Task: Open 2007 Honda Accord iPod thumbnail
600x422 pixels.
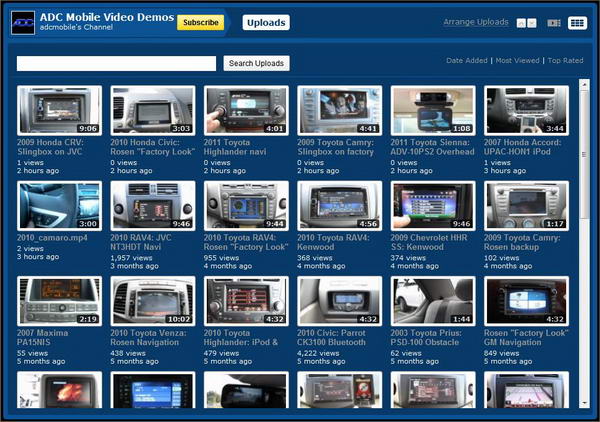Action: pos(526,110)
